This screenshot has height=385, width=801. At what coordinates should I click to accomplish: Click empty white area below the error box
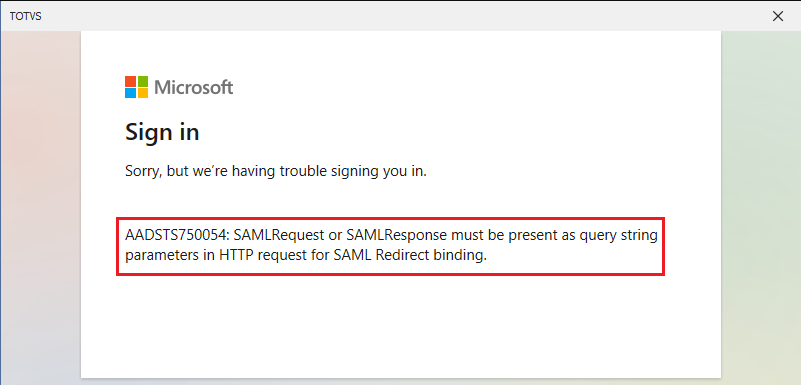[x=400, y=327]
